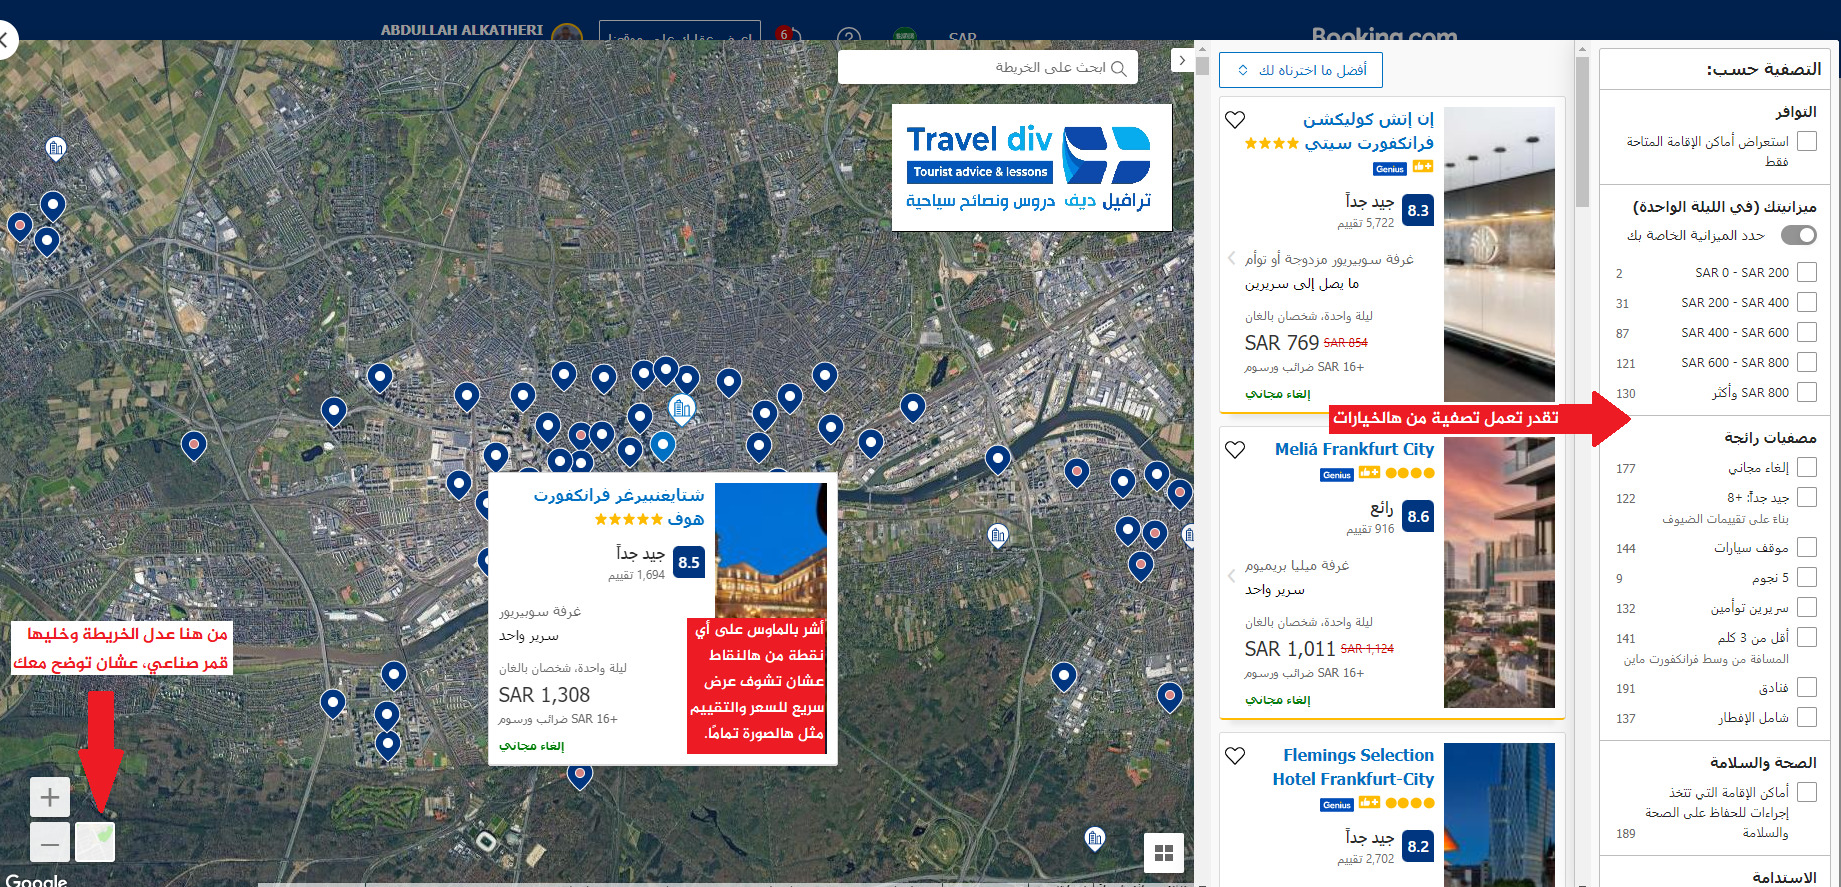Viewport: 1841px width, 887px height.
Task: Save إن إتش كوليكشن hotel with heart icon
Action: 1235,120
